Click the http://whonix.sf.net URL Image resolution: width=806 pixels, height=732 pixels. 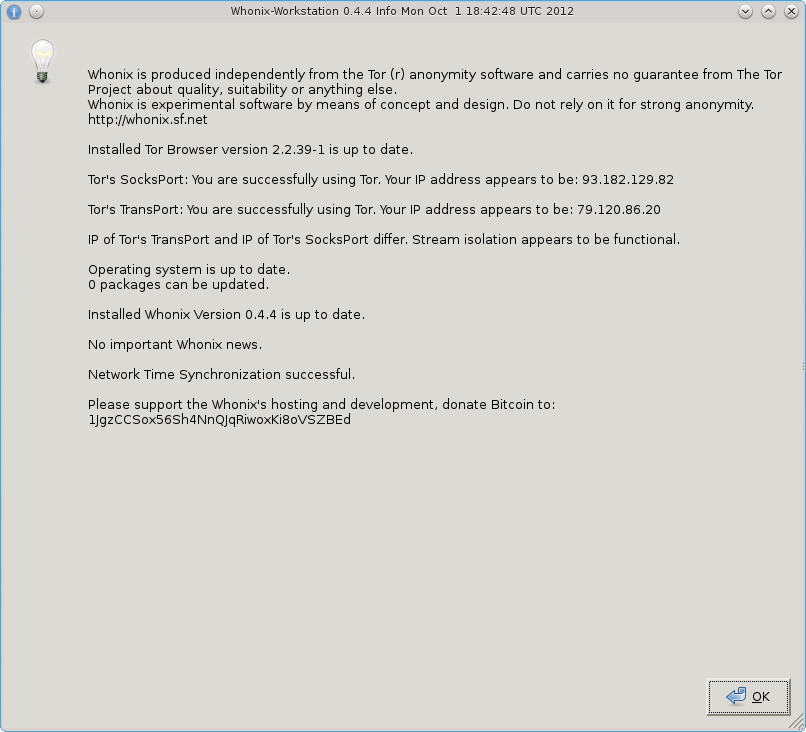click(x=147, y=120)
